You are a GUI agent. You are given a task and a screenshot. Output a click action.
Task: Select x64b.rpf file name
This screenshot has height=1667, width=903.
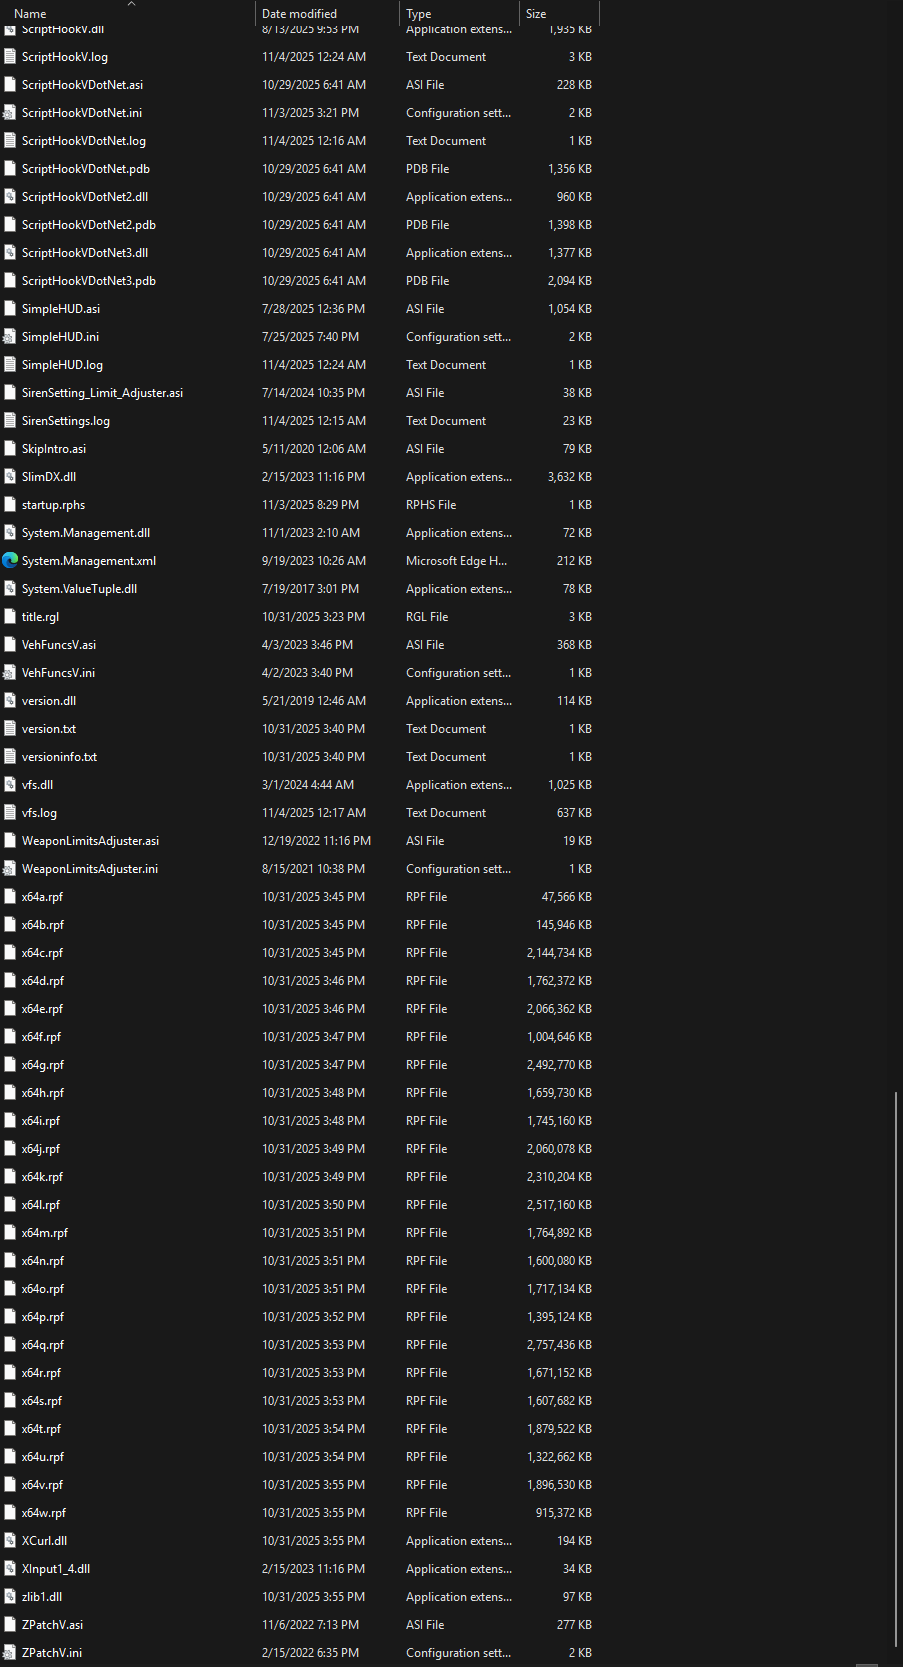pyautogui.click(x=43, y=925)
